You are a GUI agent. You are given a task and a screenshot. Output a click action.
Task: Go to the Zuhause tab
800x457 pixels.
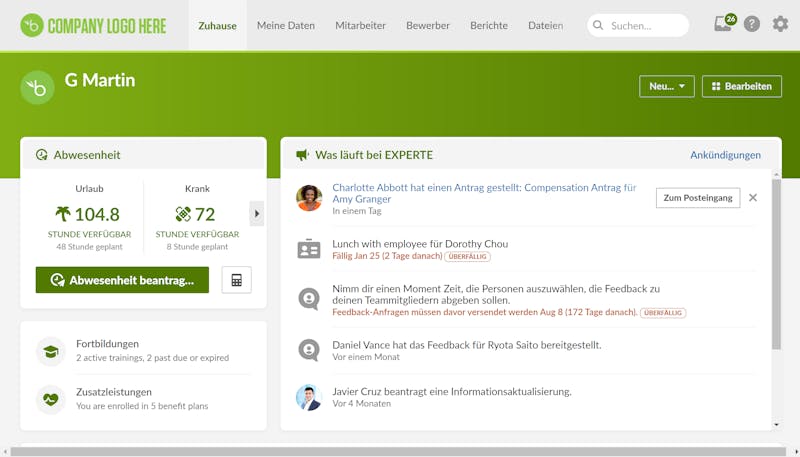click(217, 26)
